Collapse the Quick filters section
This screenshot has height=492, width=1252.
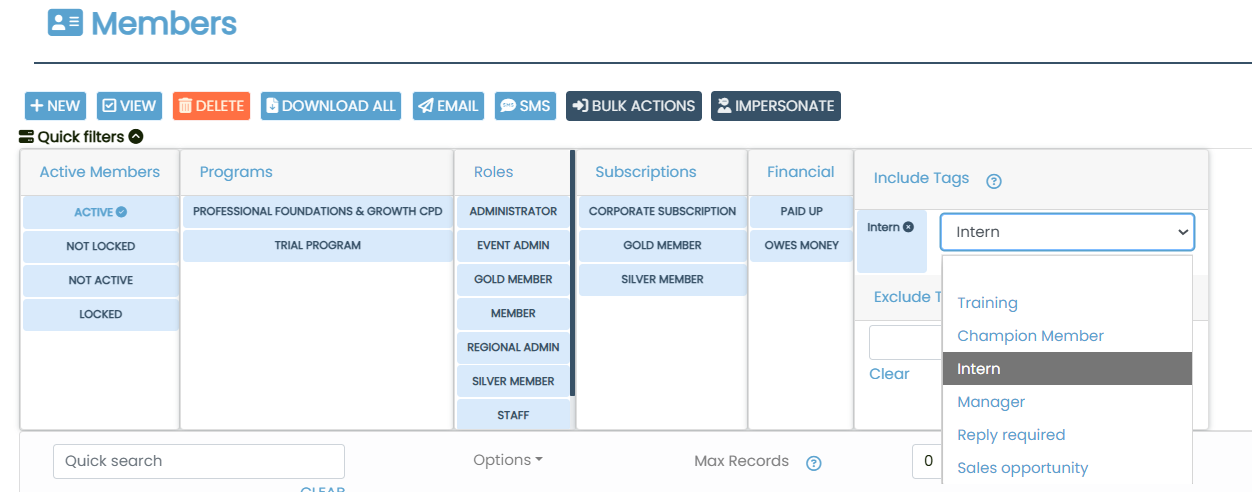coord(136,137)
